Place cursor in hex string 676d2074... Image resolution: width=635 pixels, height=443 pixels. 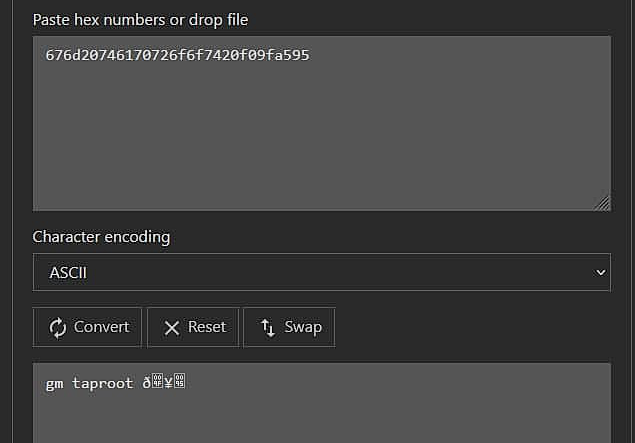[x=177, y=55]
